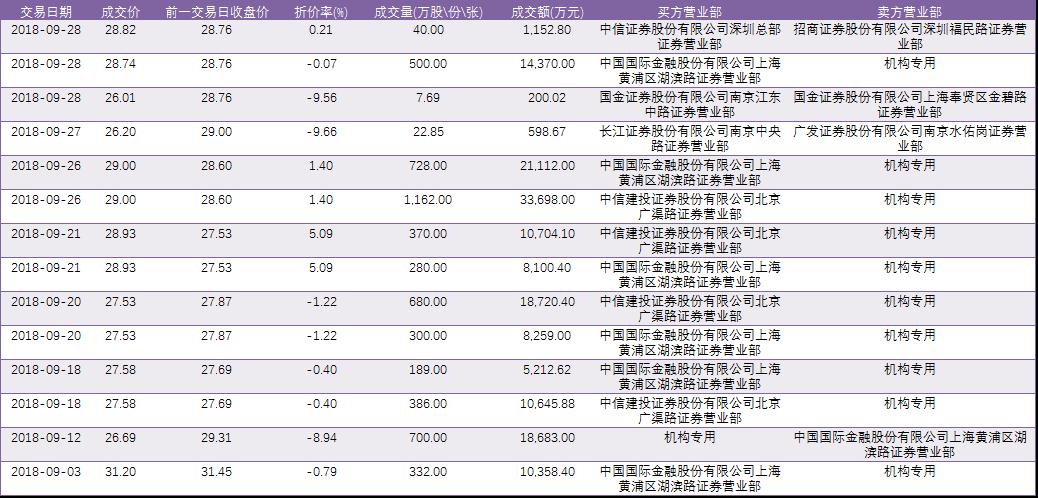
Task: Select the 28.82 deal price cell
Action: tap(120, 30)
